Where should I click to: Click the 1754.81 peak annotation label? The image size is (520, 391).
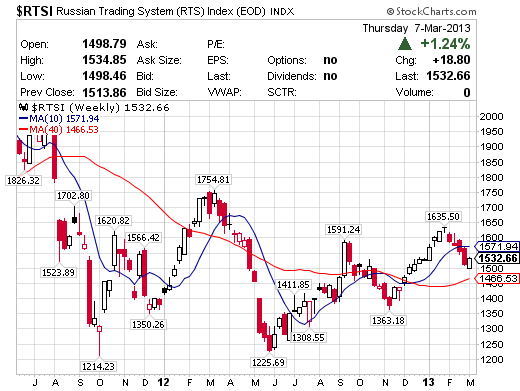click(x=213, y=180)
